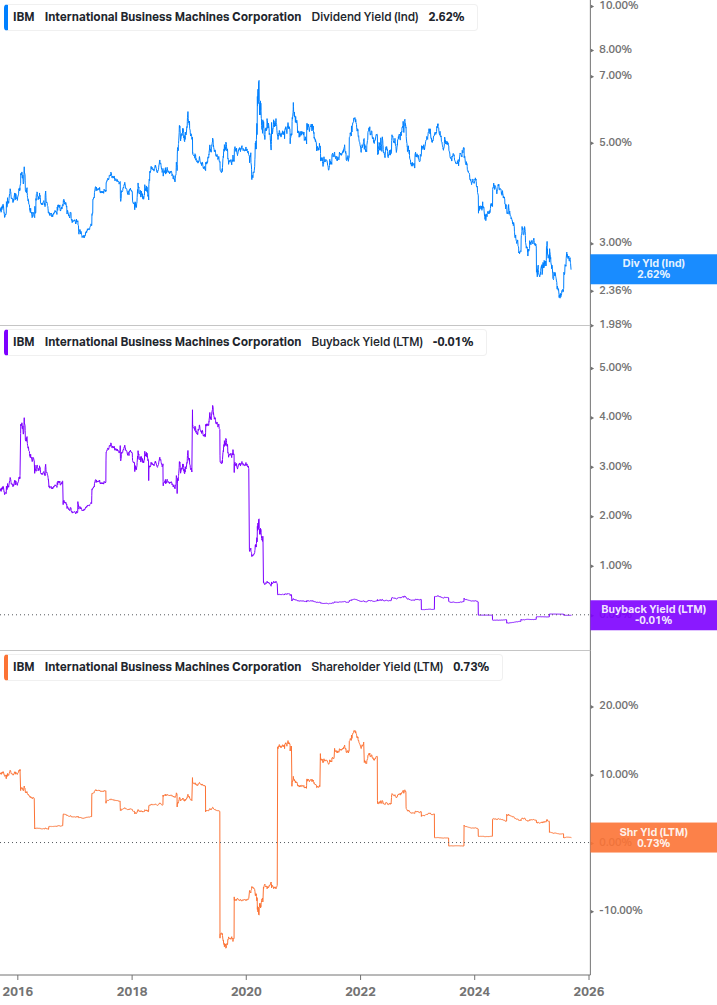Click the 4.00% label on buyback axis
This screenshot has height=1005, width=717.
point(615,417)
